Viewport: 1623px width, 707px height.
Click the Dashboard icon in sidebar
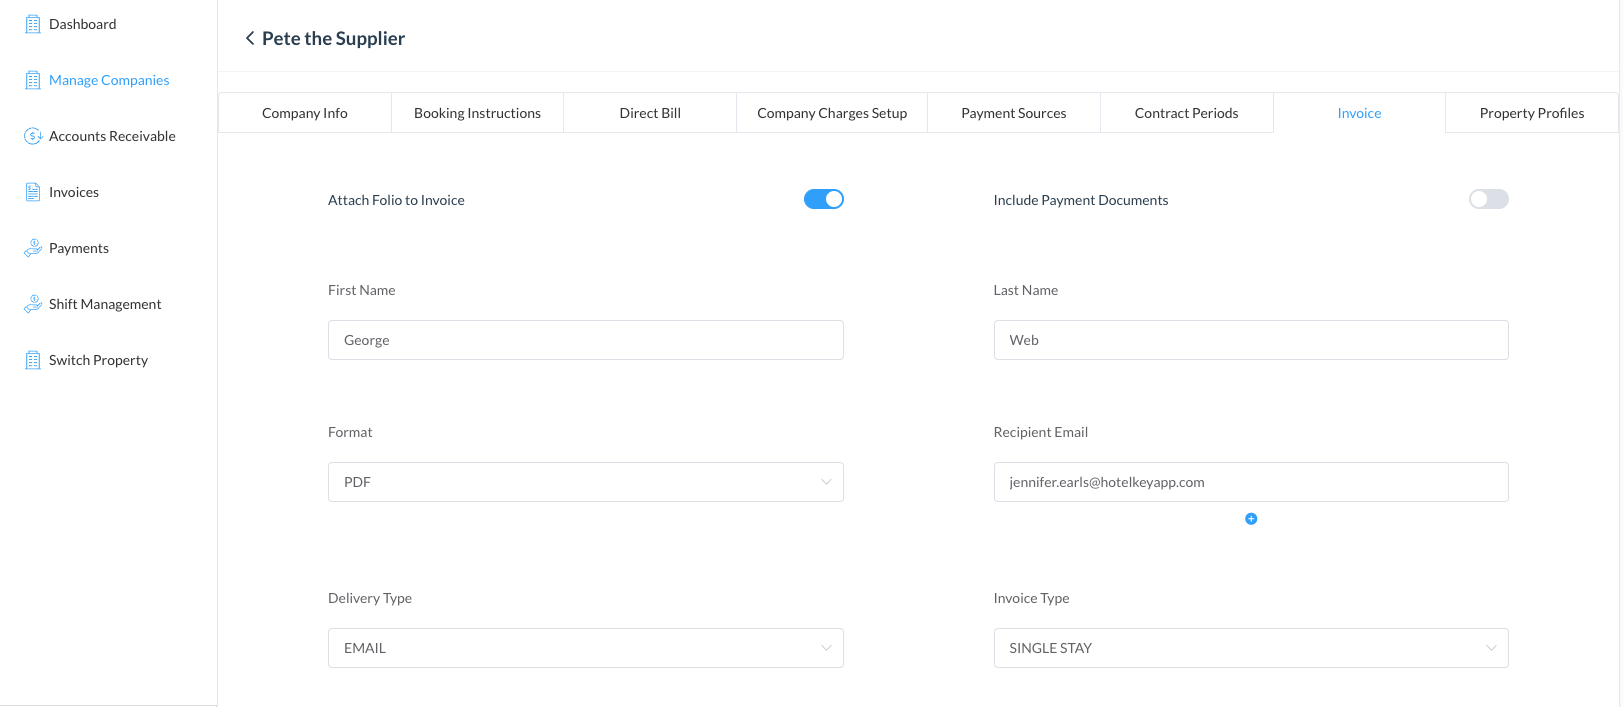click(33, 24)
